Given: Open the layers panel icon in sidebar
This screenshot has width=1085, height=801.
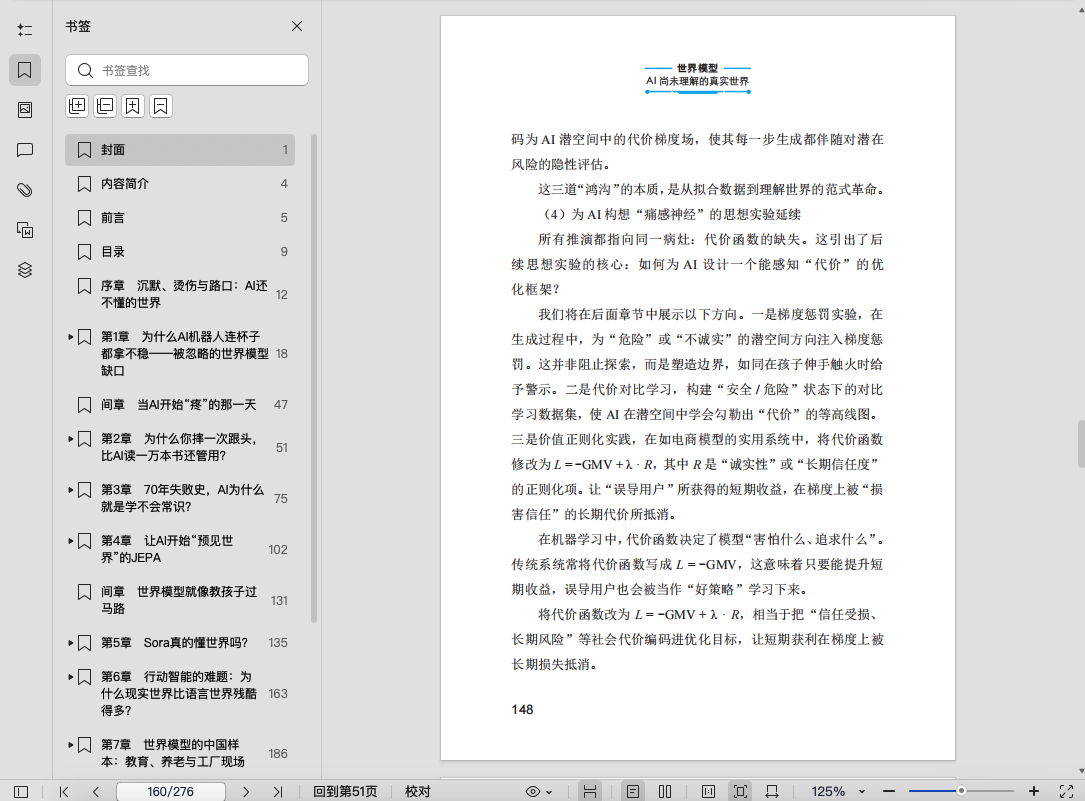Looking at the screenshot, I should coord(25,270).
